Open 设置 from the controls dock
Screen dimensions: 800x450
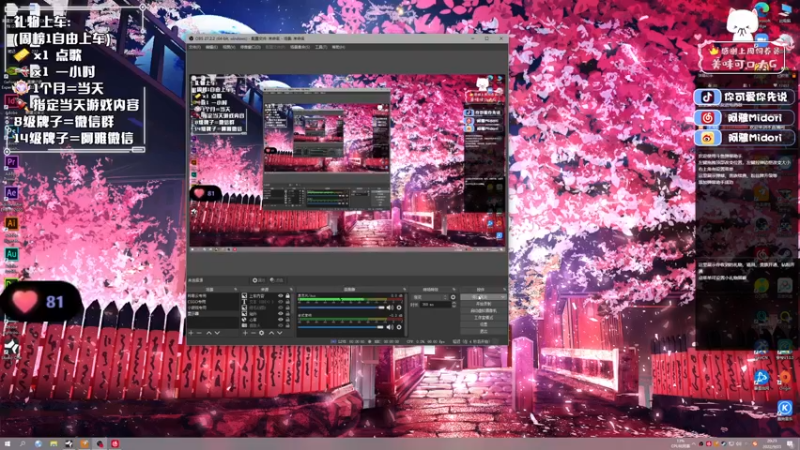(x=484, y=324)
